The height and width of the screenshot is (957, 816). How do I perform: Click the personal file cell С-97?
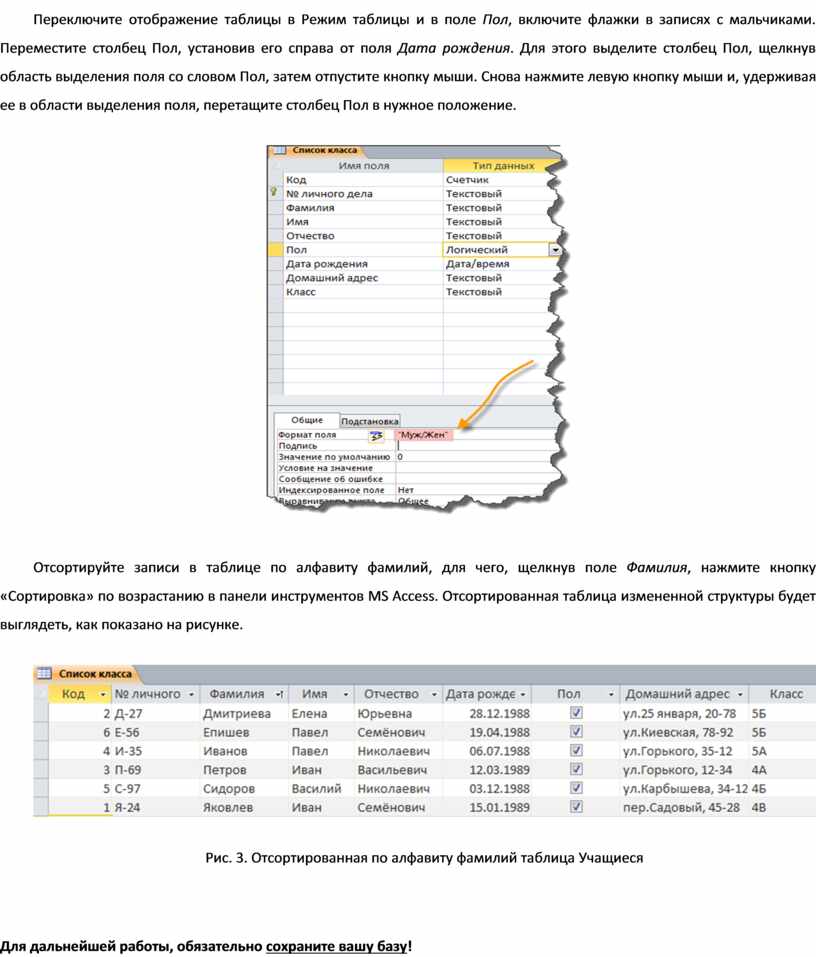coord(127,788)
